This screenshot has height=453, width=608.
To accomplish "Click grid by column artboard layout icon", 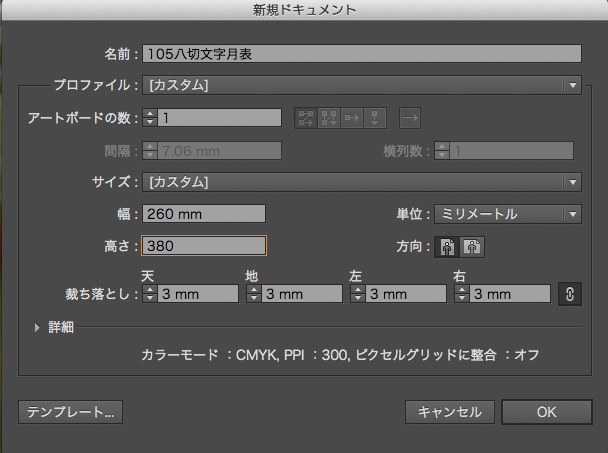I will 329,118.
